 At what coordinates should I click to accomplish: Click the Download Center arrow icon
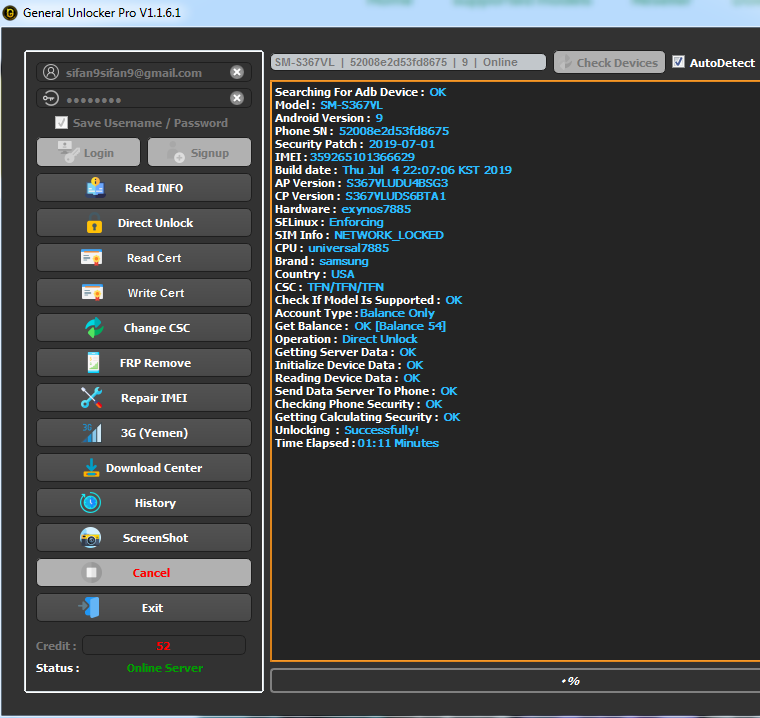coord(90,468)
